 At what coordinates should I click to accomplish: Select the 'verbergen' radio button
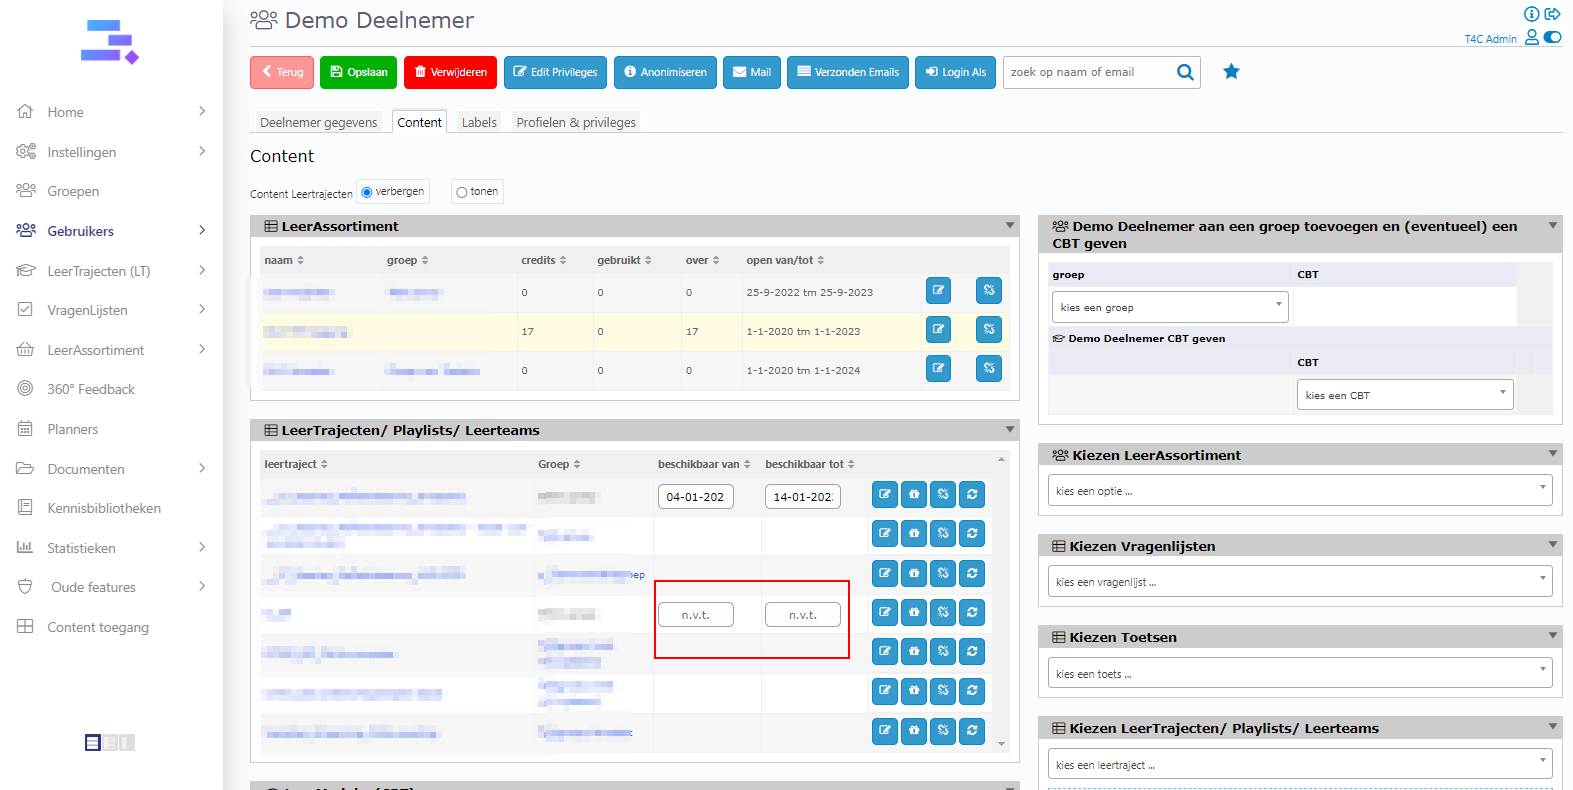coord(367,192)
